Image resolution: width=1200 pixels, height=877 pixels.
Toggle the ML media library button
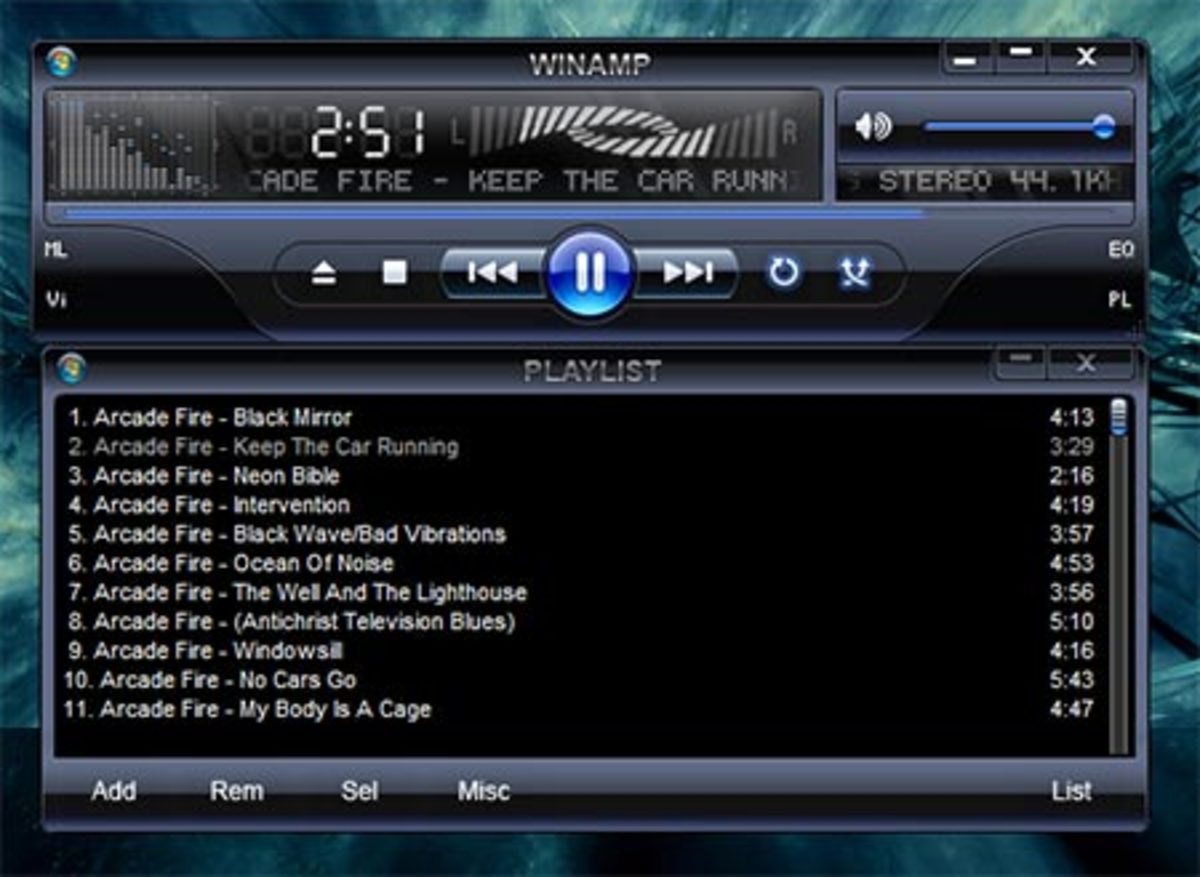[56, 250]
